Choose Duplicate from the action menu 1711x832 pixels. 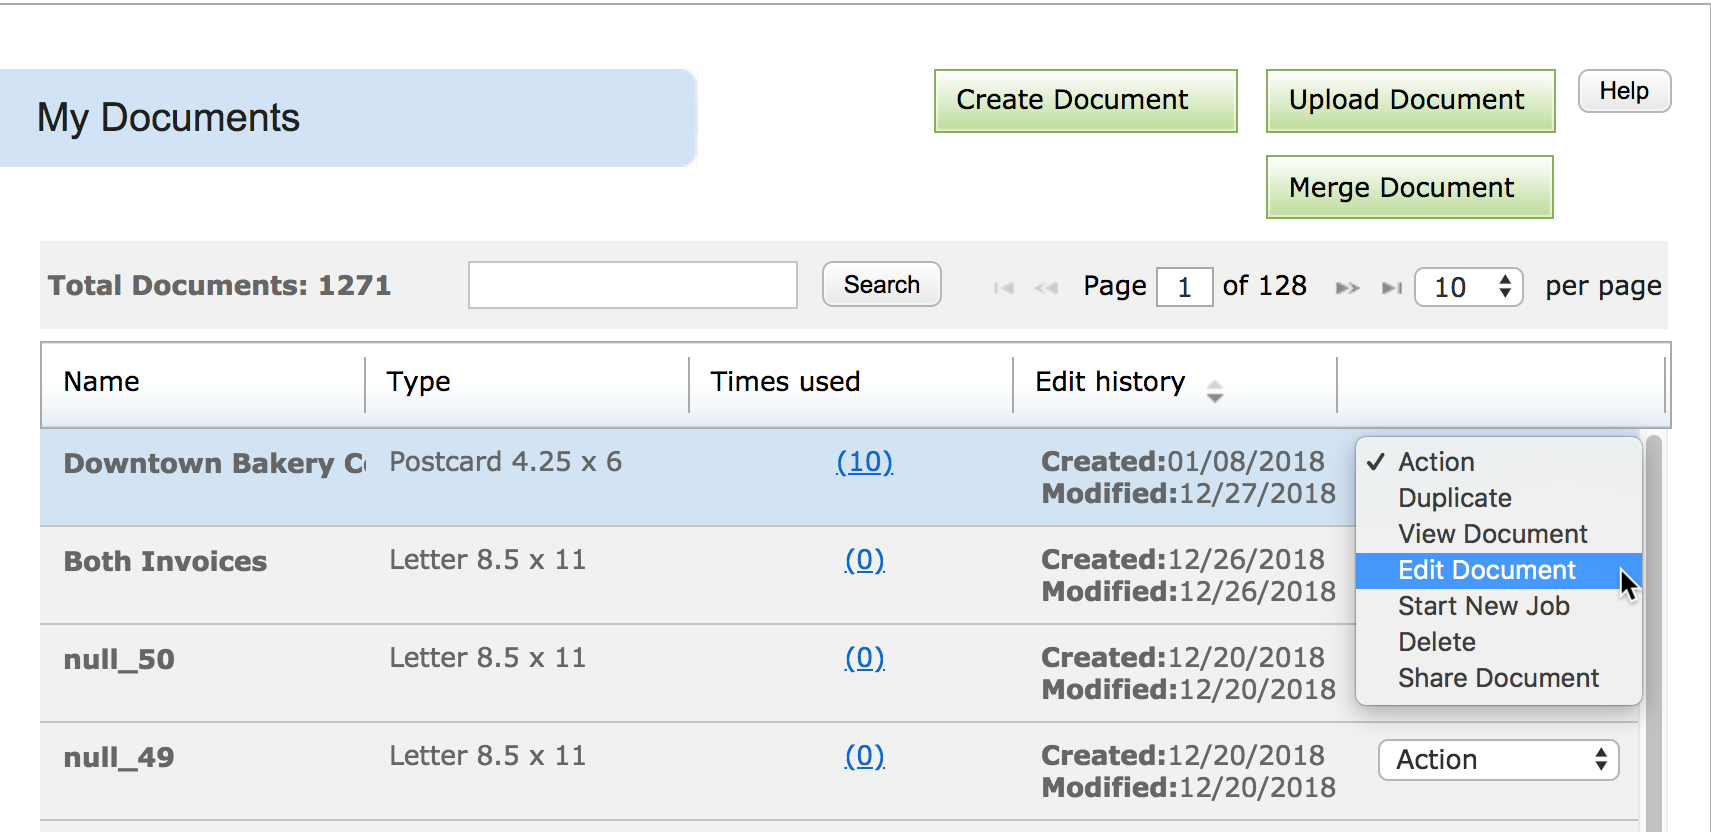[1499, 498]
